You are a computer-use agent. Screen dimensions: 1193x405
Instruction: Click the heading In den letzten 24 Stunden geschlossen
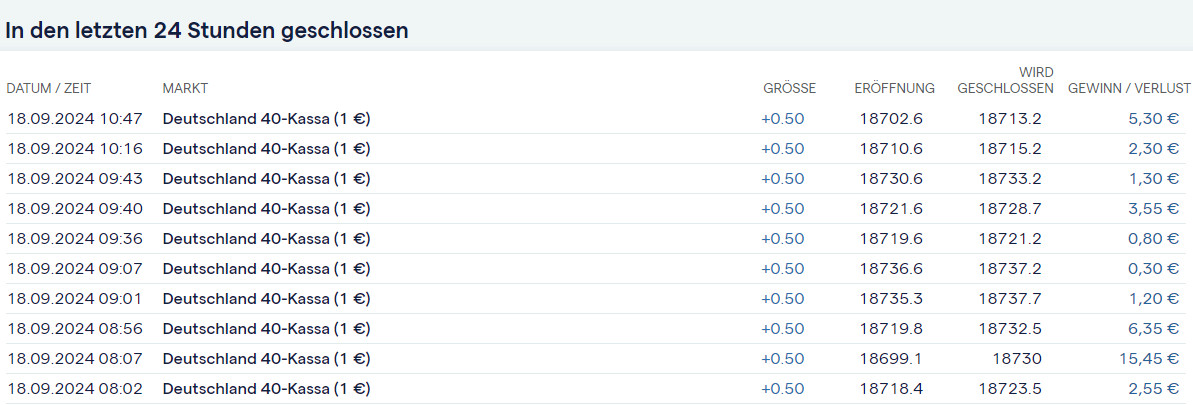[207, 30]
